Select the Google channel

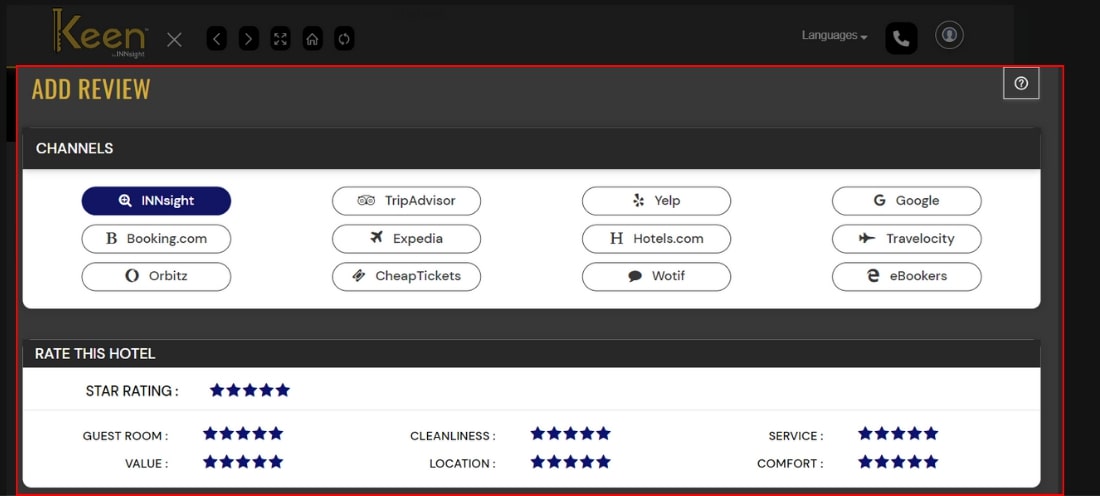pos(906,201)
